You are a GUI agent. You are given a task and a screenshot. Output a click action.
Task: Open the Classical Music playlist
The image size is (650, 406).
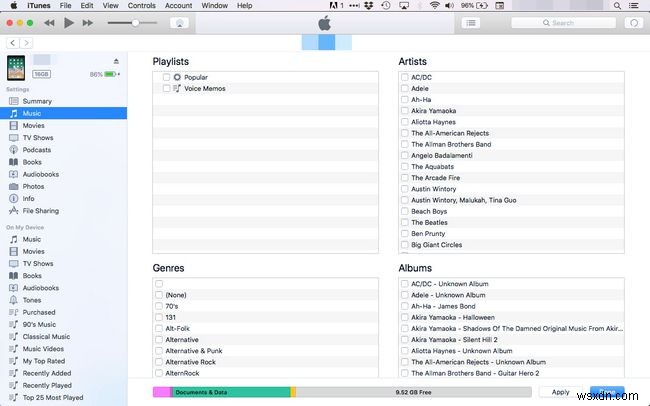tap(46, 337)
